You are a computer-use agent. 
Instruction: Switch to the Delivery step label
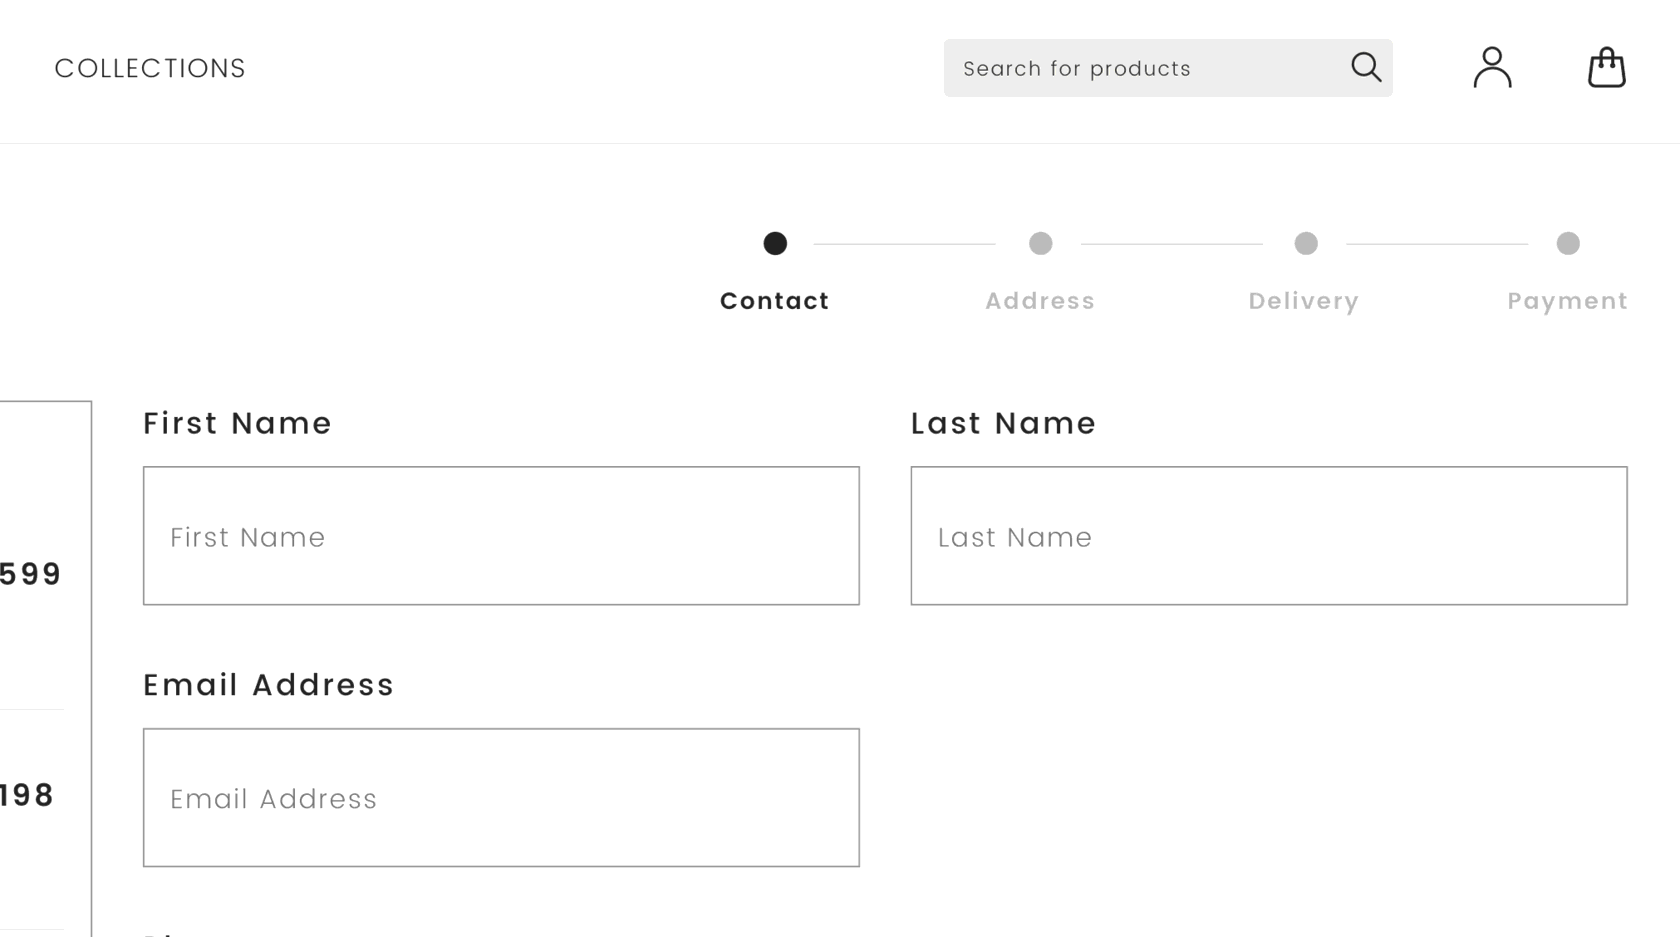click(x=1303, y=301)
